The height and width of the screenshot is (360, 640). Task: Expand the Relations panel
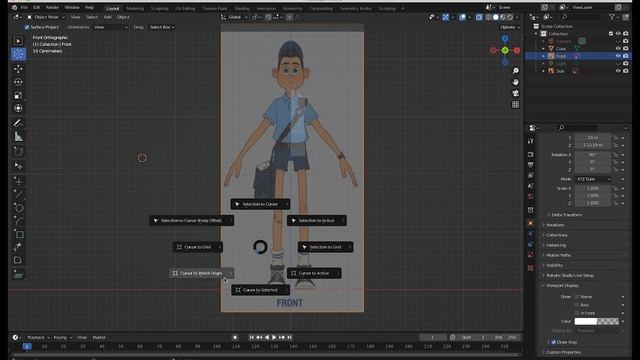click(x=555, y=225)
